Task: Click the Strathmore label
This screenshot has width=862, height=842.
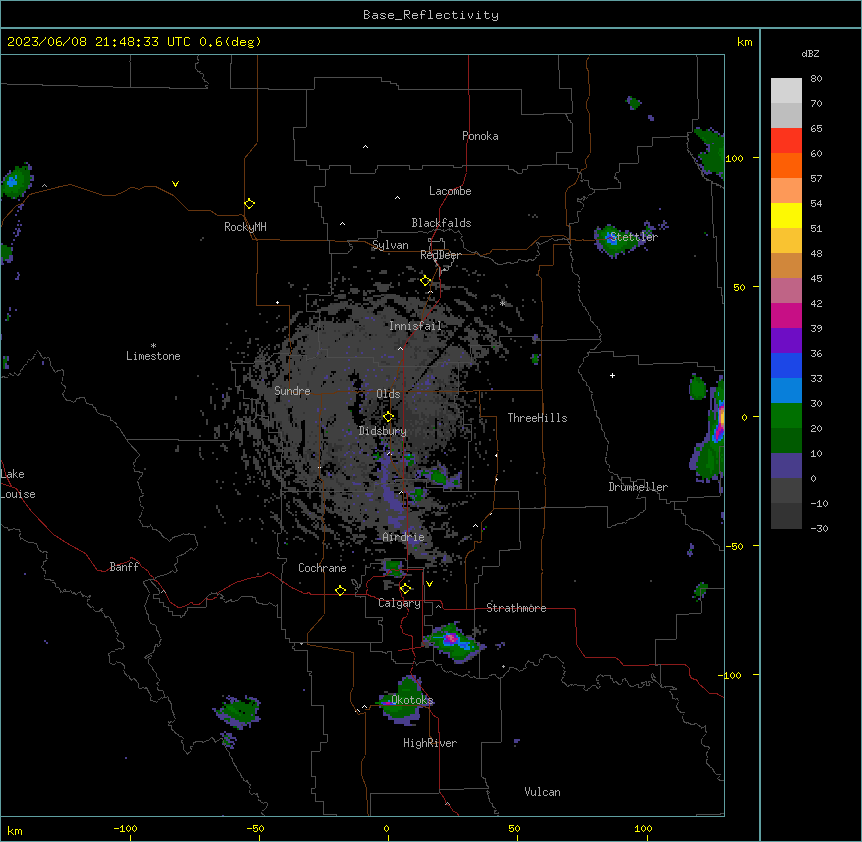Action: click(516, 608)
